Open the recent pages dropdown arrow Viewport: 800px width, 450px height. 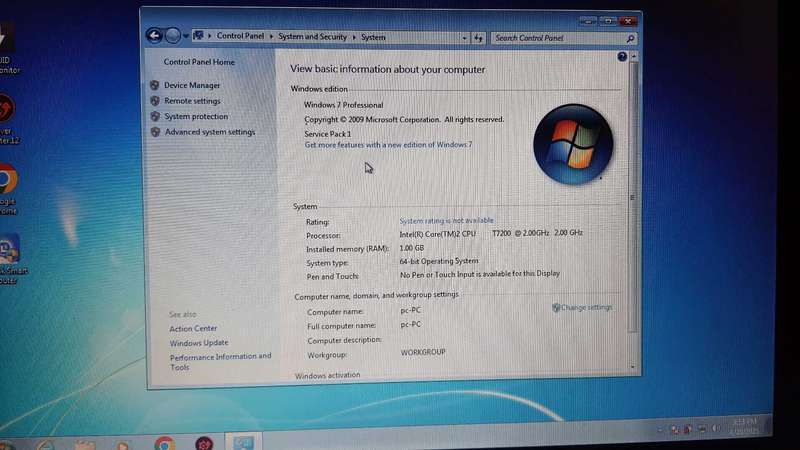(x=186, y=36)
